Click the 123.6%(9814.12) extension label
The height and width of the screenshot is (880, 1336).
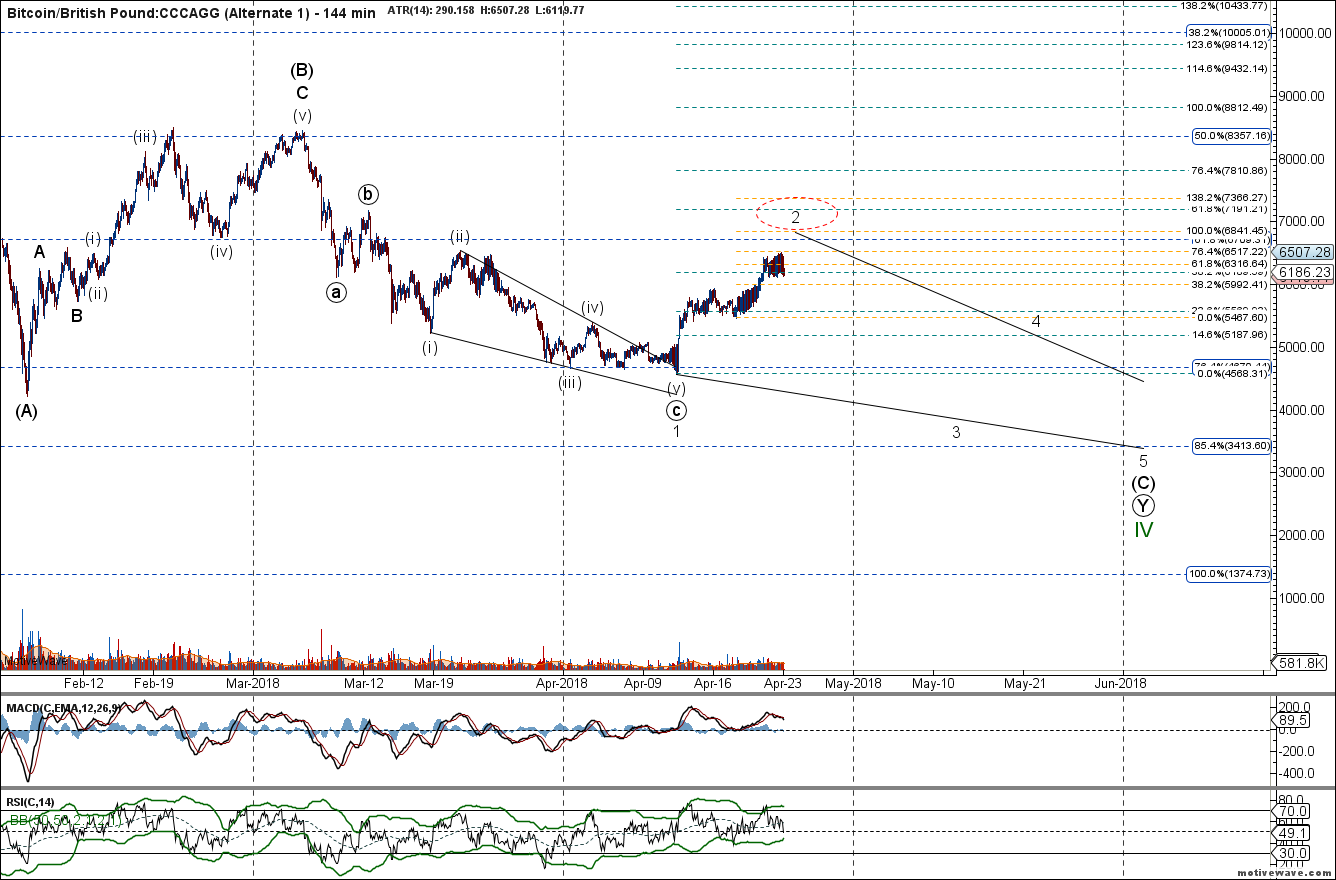[1227, 45]
